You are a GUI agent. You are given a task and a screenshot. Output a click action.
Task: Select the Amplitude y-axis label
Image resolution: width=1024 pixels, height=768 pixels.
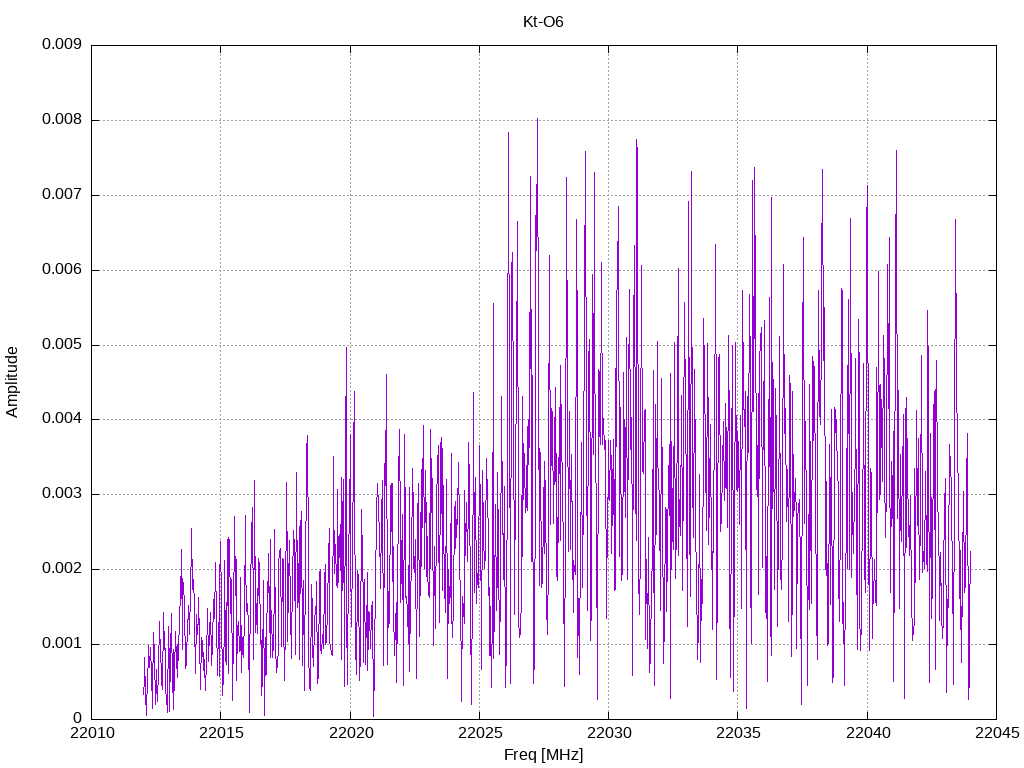(x=12, y=382)
